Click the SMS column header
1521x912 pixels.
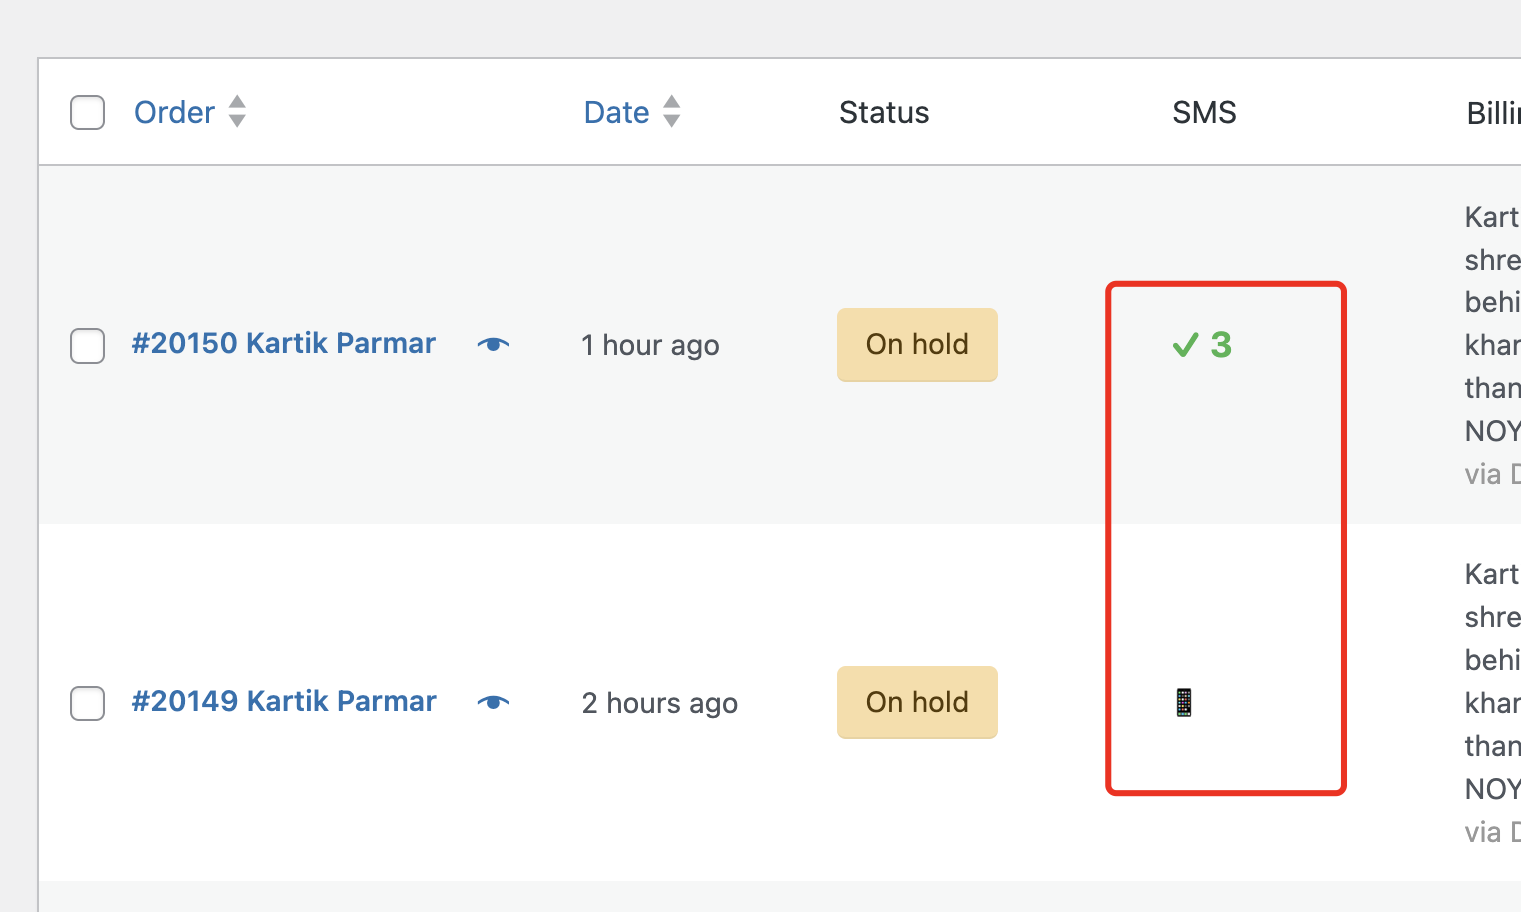(1204, 113)
